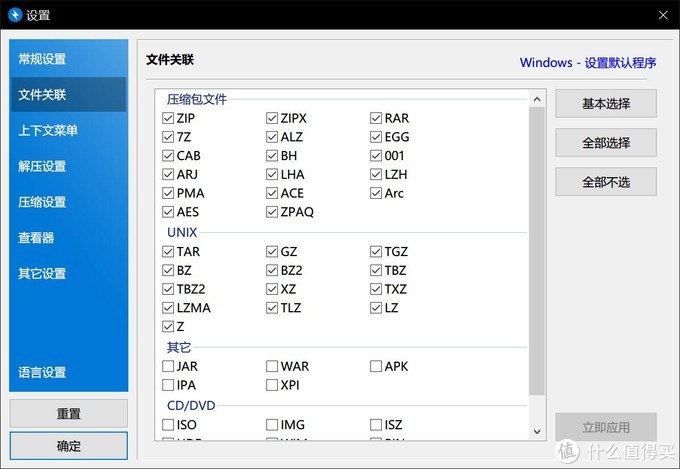Click the 全部不选 button
The width and height of the screenshot is (680, 469).
pos(606,182)
